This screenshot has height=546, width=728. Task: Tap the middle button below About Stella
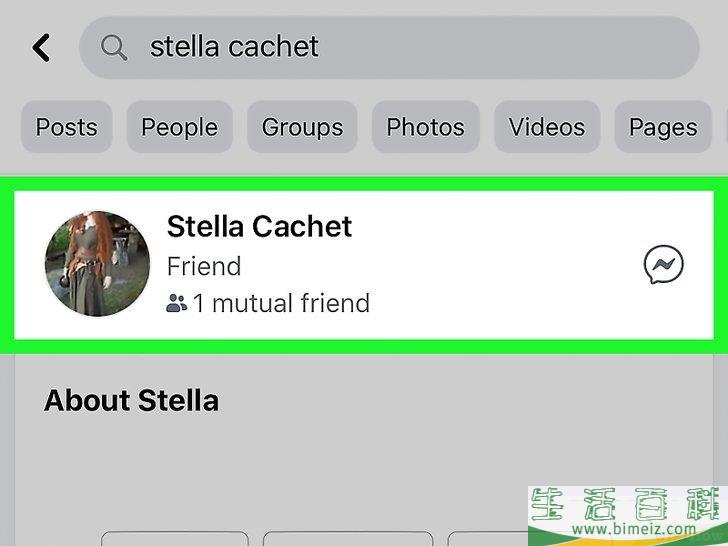pyautogui.click(x=348, y=539)
